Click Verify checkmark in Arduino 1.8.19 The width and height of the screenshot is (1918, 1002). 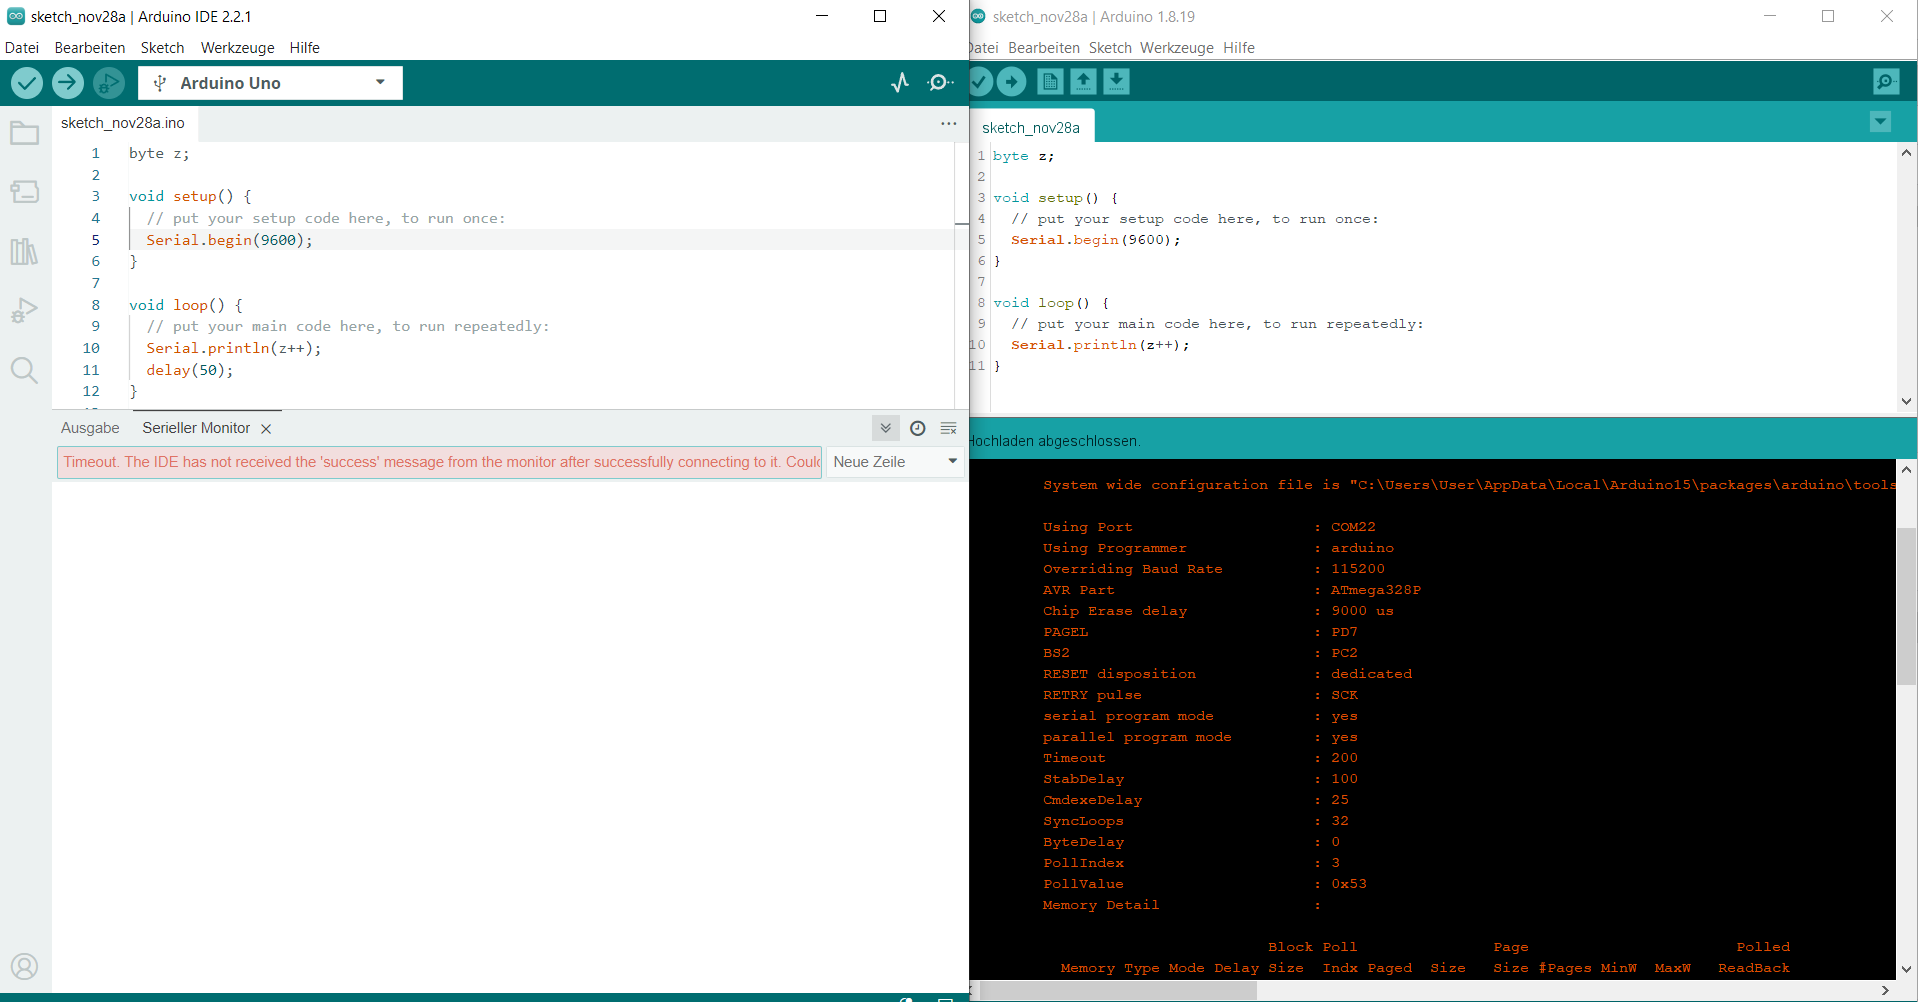pyautogui.click(x=981, y=82)
